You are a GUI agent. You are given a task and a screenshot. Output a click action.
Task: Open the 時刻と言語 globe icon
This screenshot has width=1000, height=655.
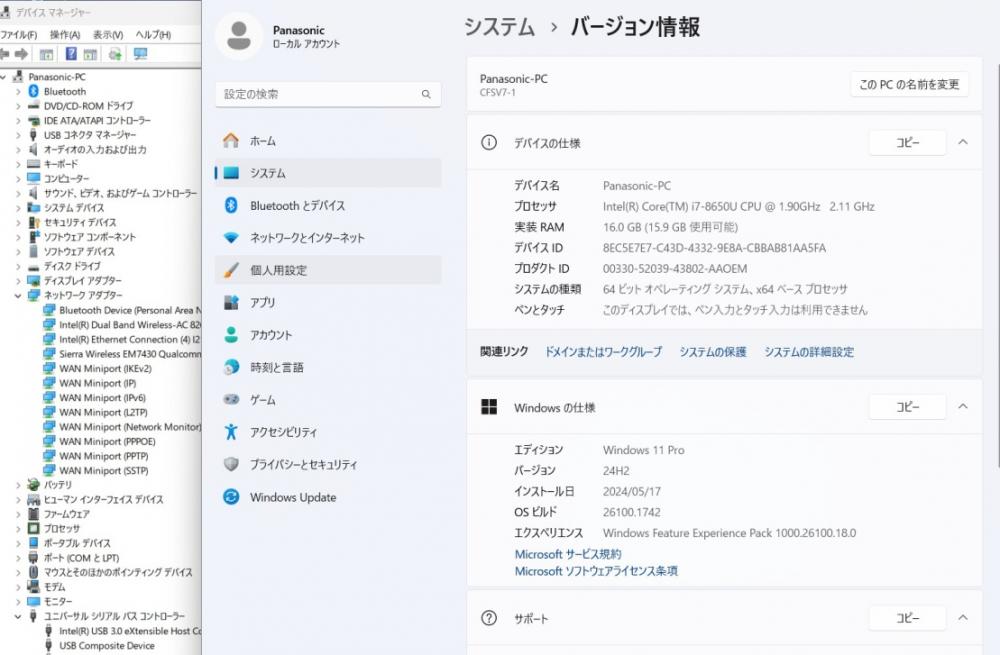point(231,367)
